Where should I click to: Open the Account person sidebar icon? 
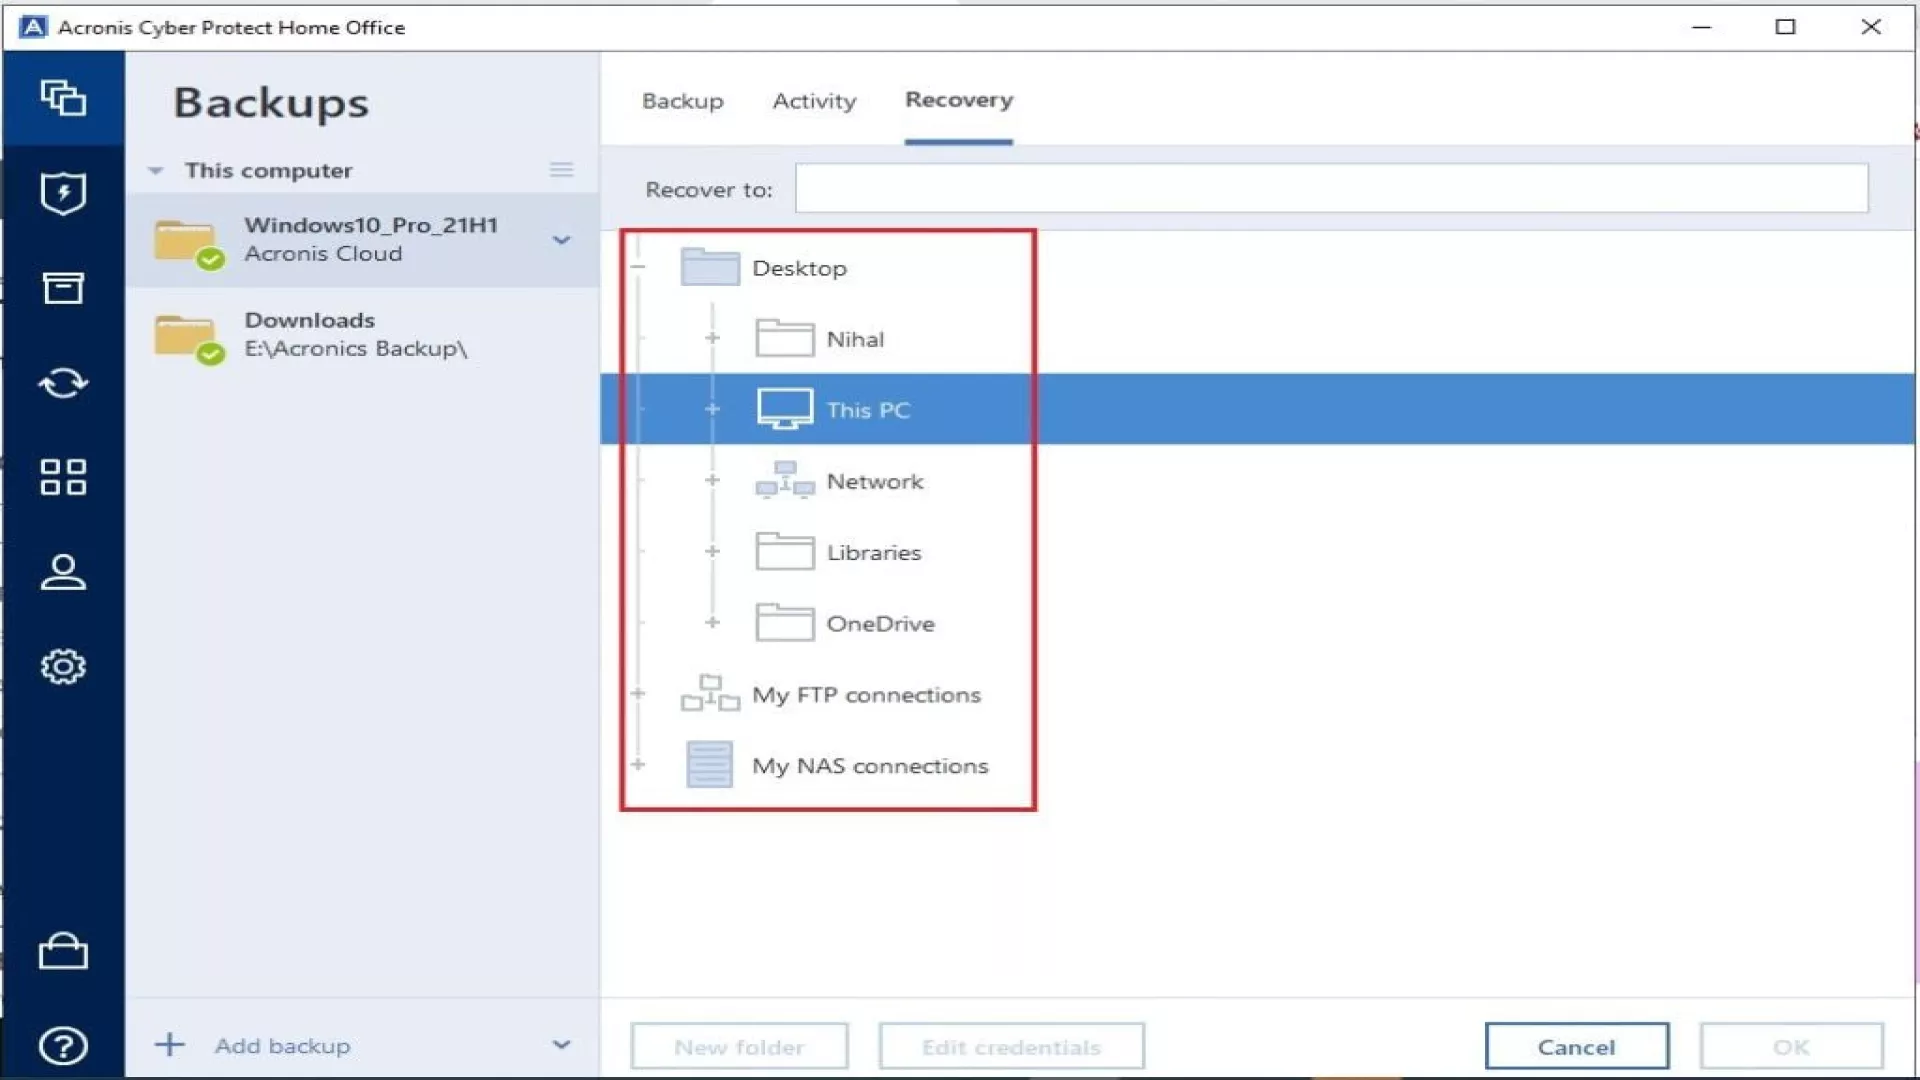(x=63, y=572)
